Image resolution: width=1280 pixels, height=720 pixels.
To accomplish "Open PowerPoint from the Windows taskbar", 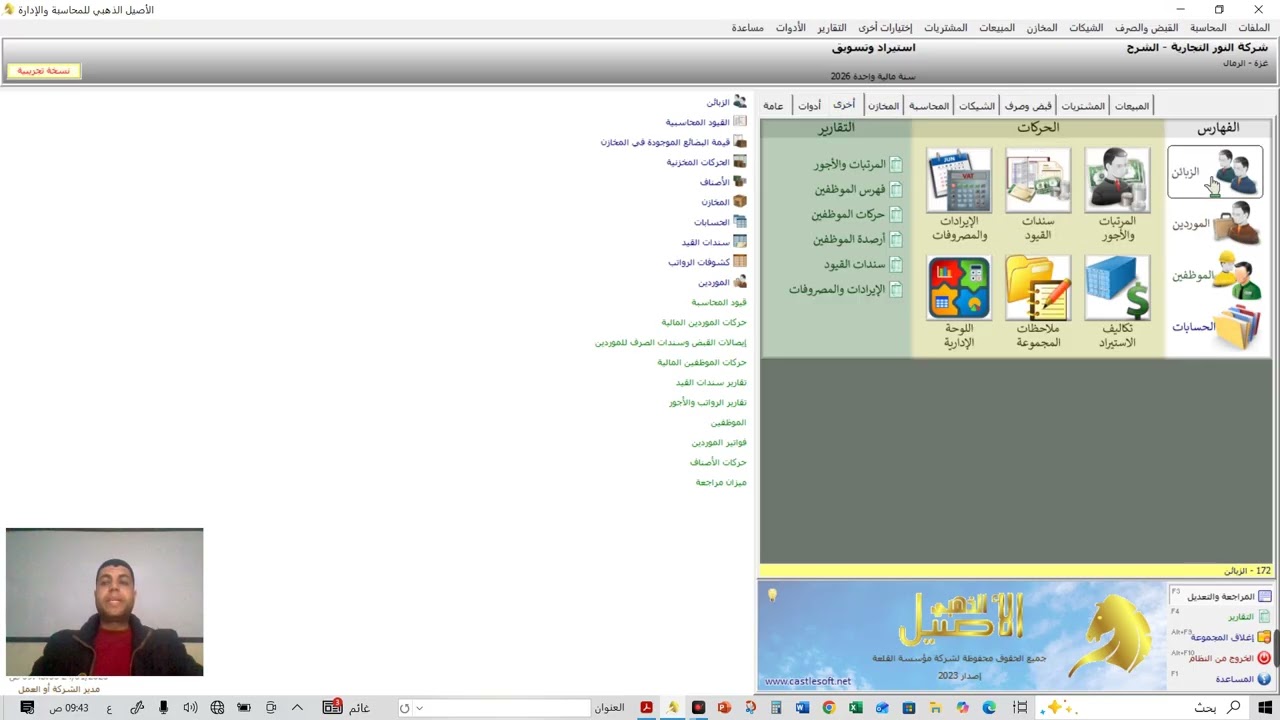I will 724,708.
